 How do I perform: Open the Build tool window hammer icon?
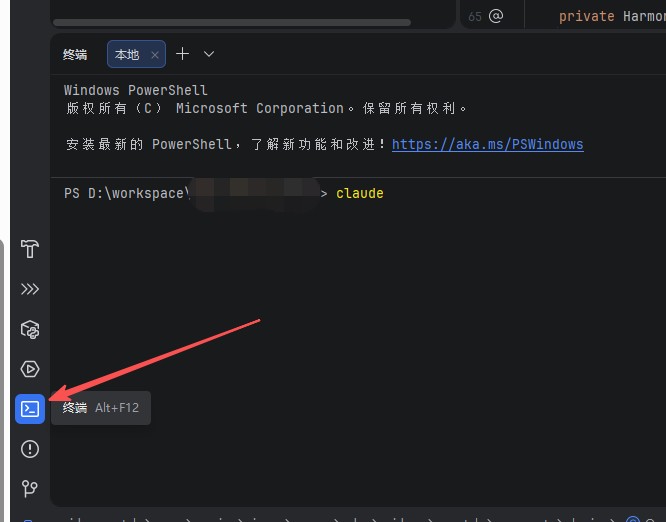30,249
